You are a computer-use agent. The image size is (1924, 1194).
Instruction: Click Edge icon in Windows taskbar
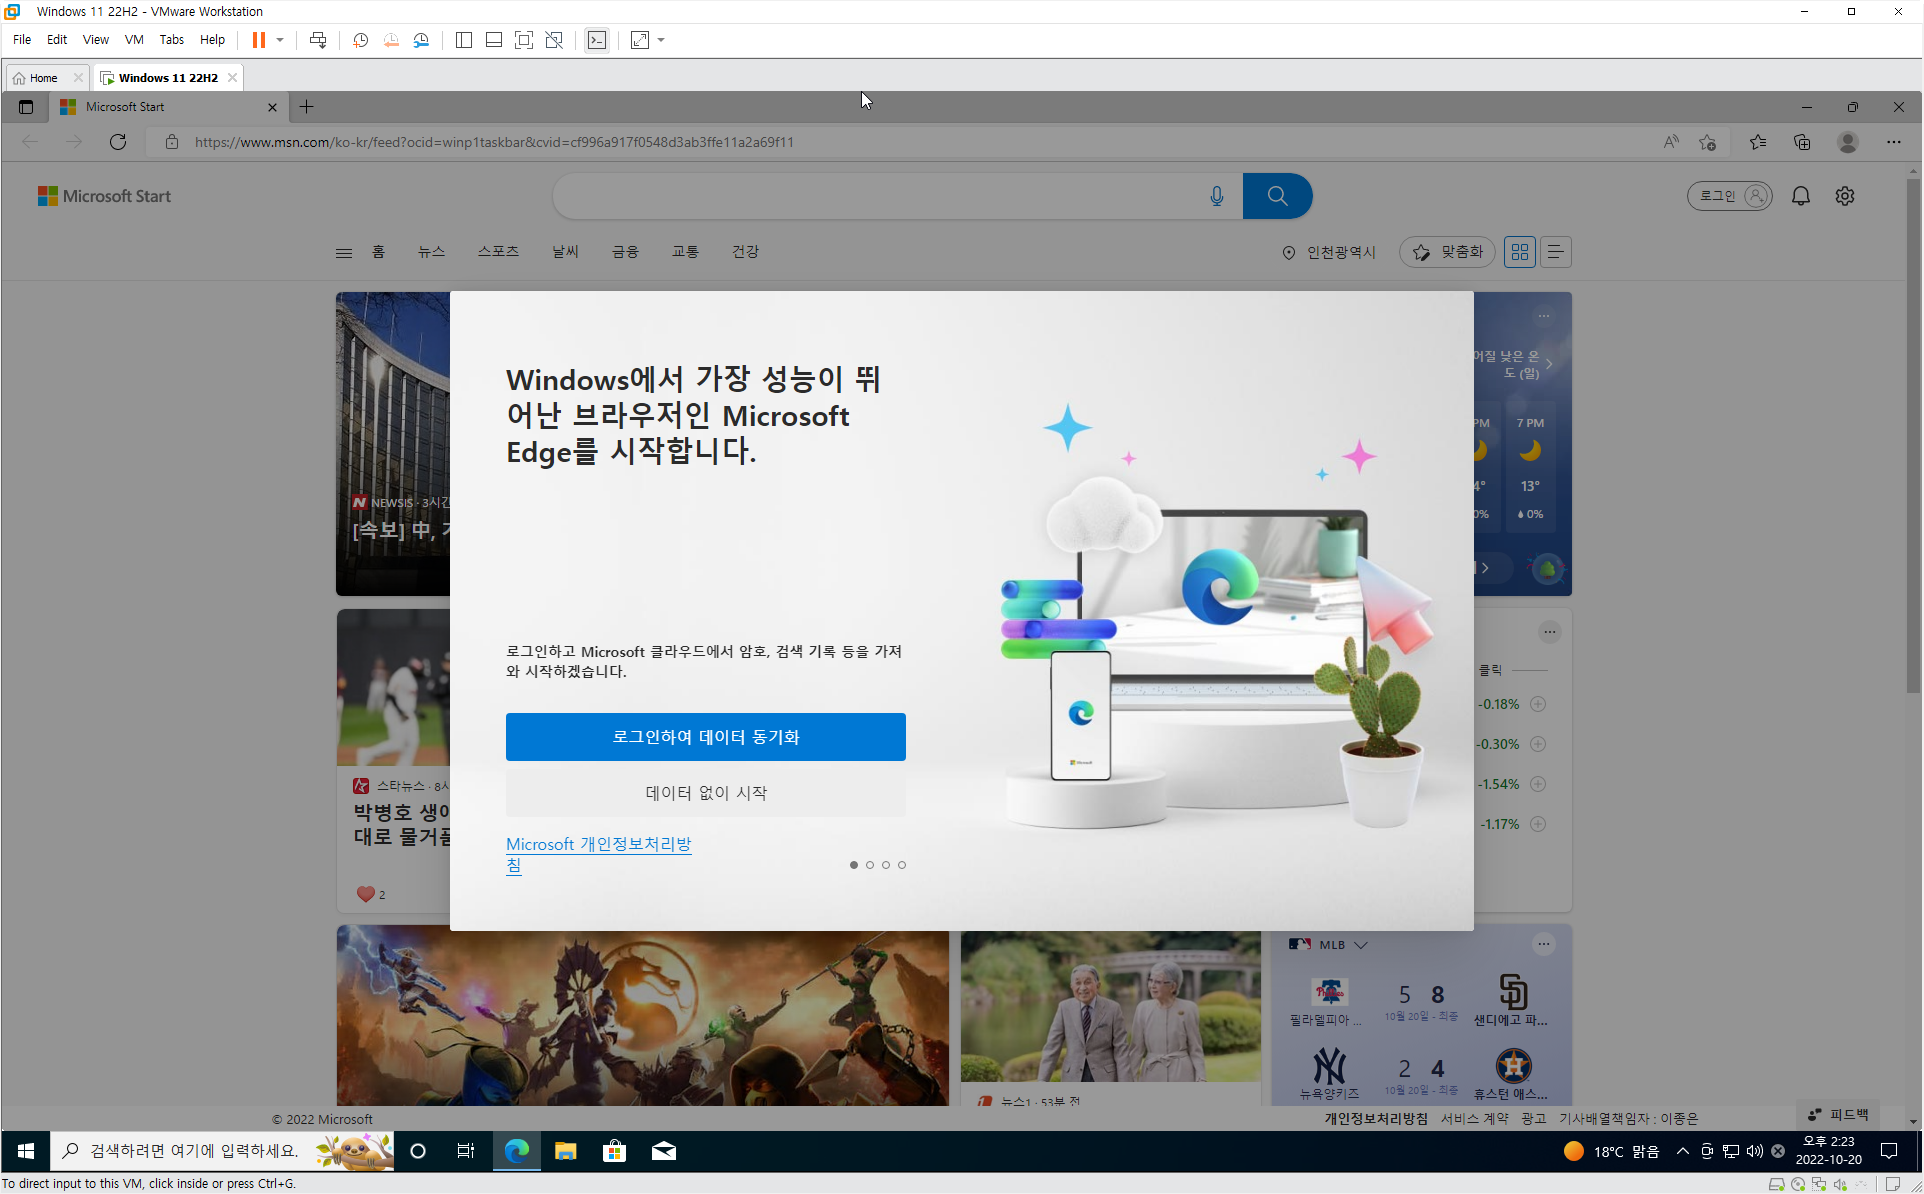[516, 1151]
